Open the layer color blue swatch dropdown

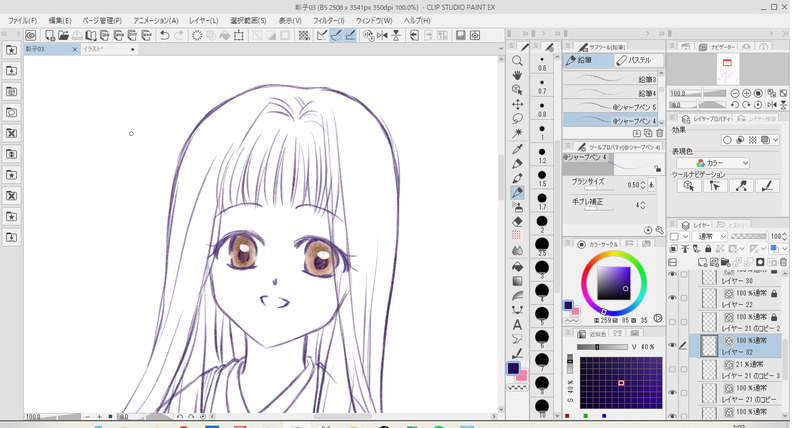click(x=779, y=249)
